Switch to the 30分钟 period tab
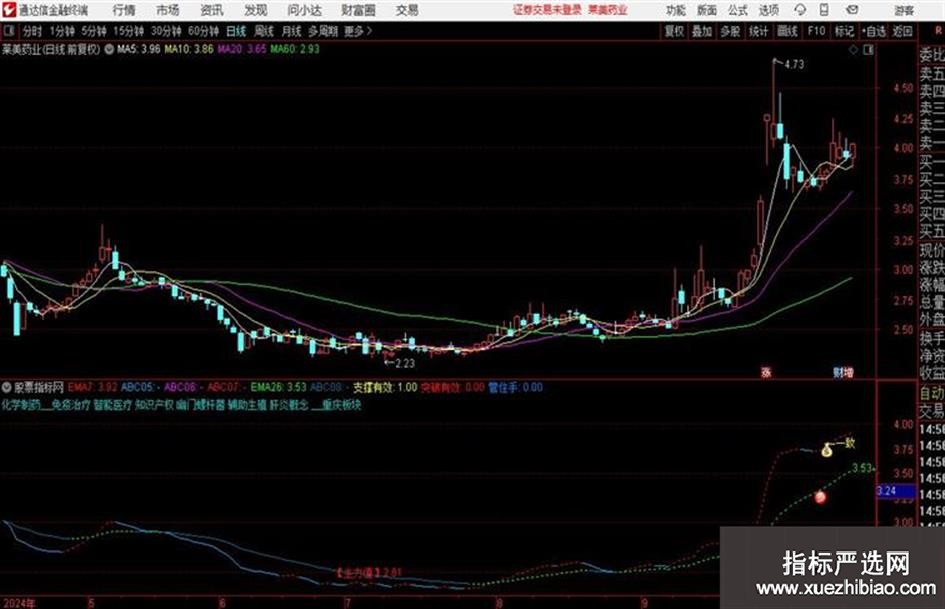This screenshot has height=609, width=945. (166, 31)
